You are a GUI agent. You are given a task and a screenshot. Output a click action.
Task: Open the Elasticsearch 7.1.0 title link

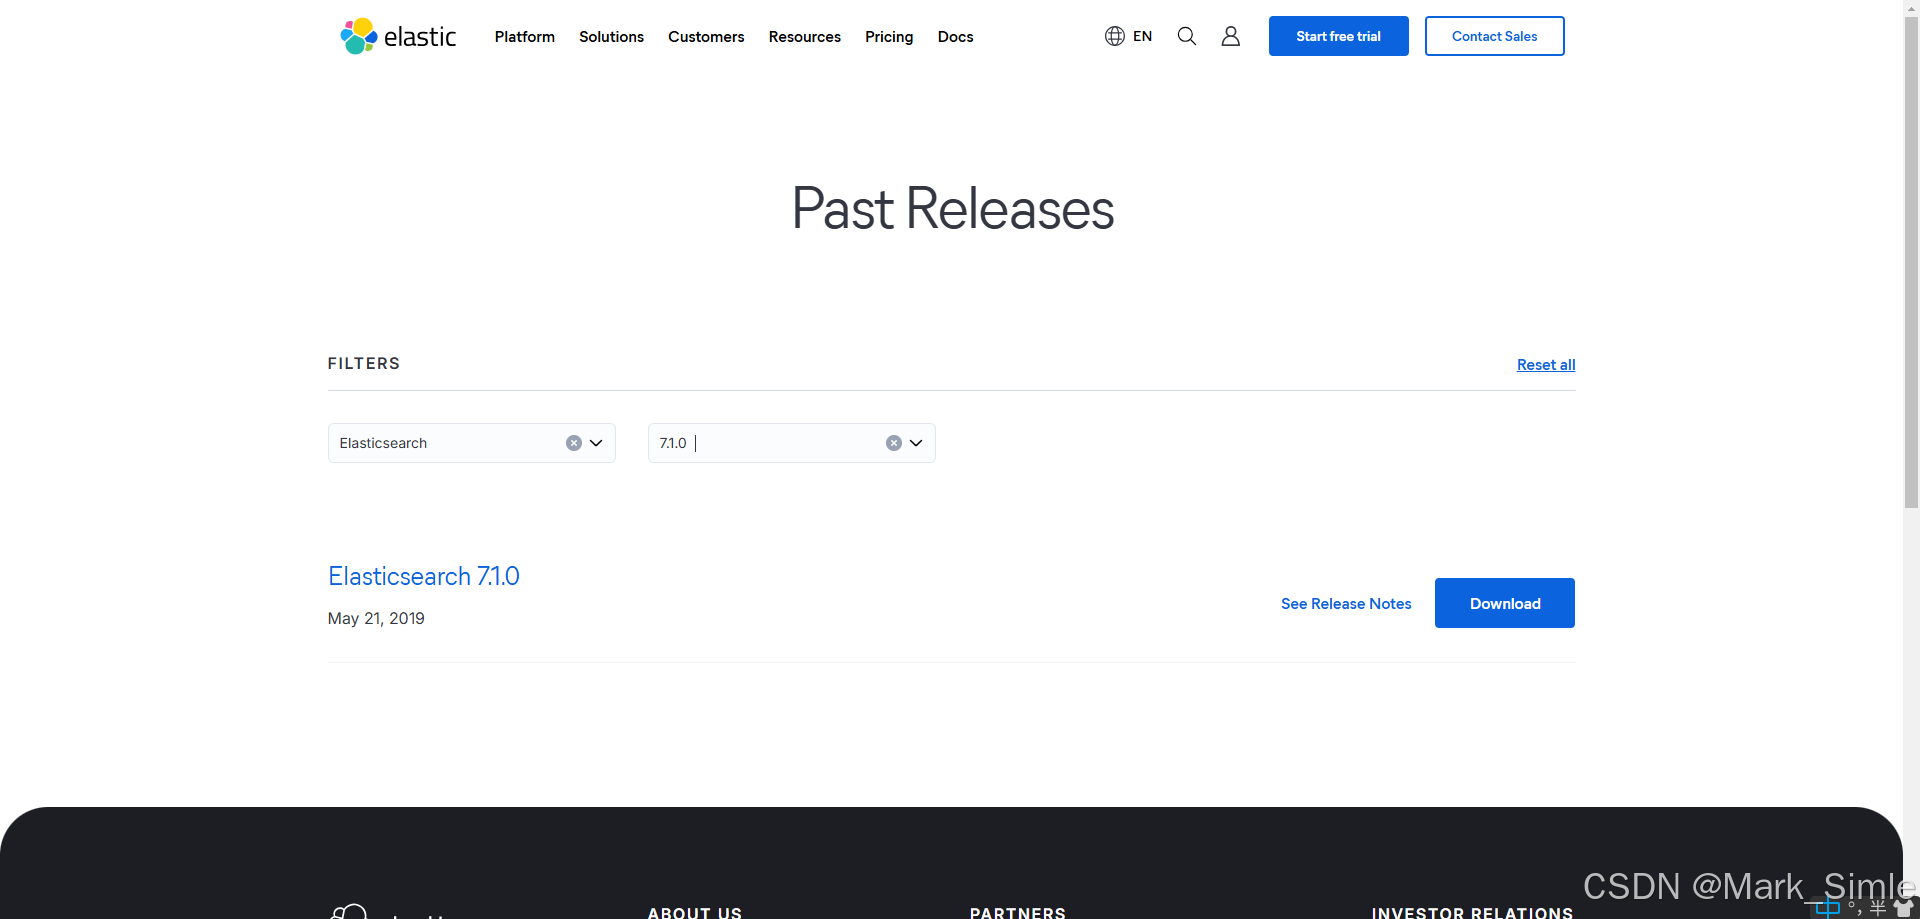(424, 576)
